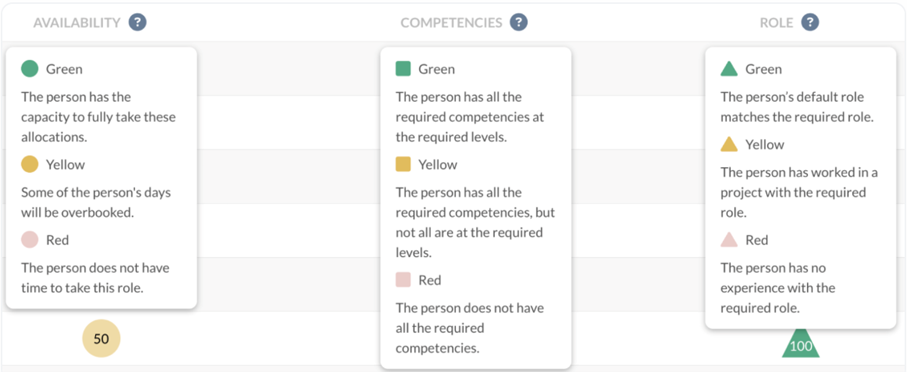
Task: Click the yellow triangle role icon
Action: [x=729, y=145]
